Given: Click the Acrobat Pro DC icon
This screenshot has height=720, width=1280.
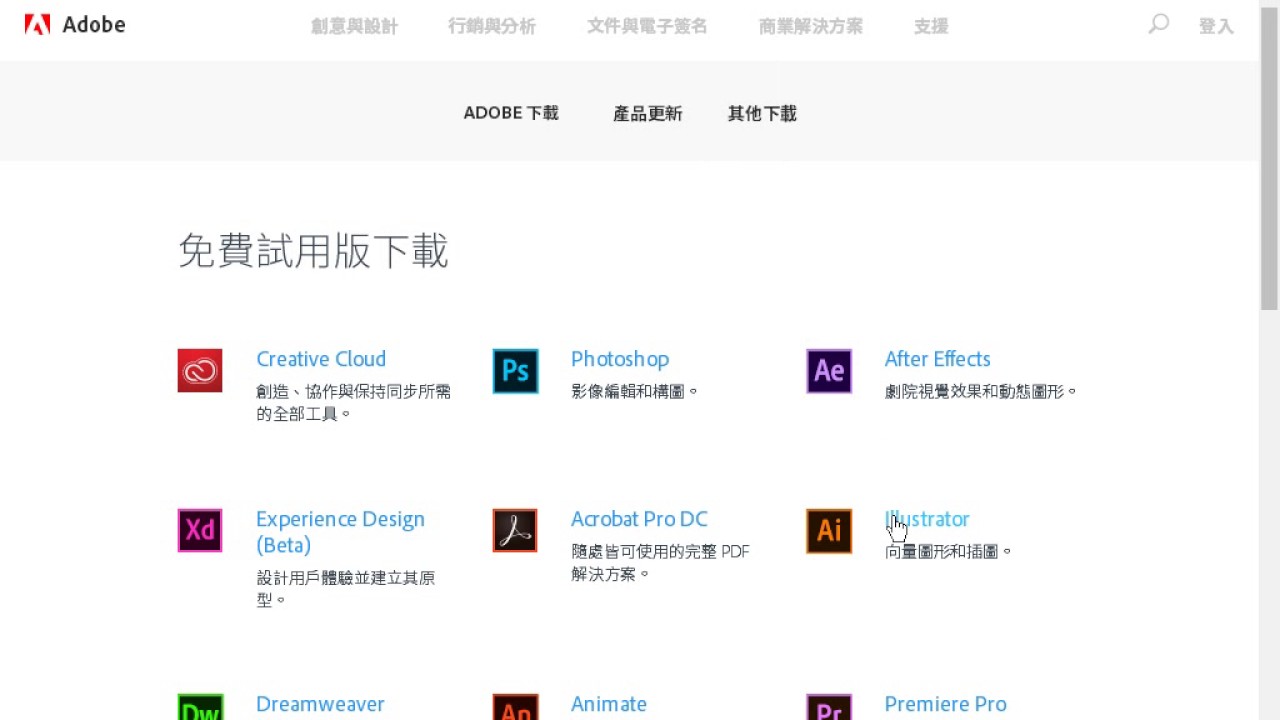Looking at the screenshot, I should [x=515, y=530].
